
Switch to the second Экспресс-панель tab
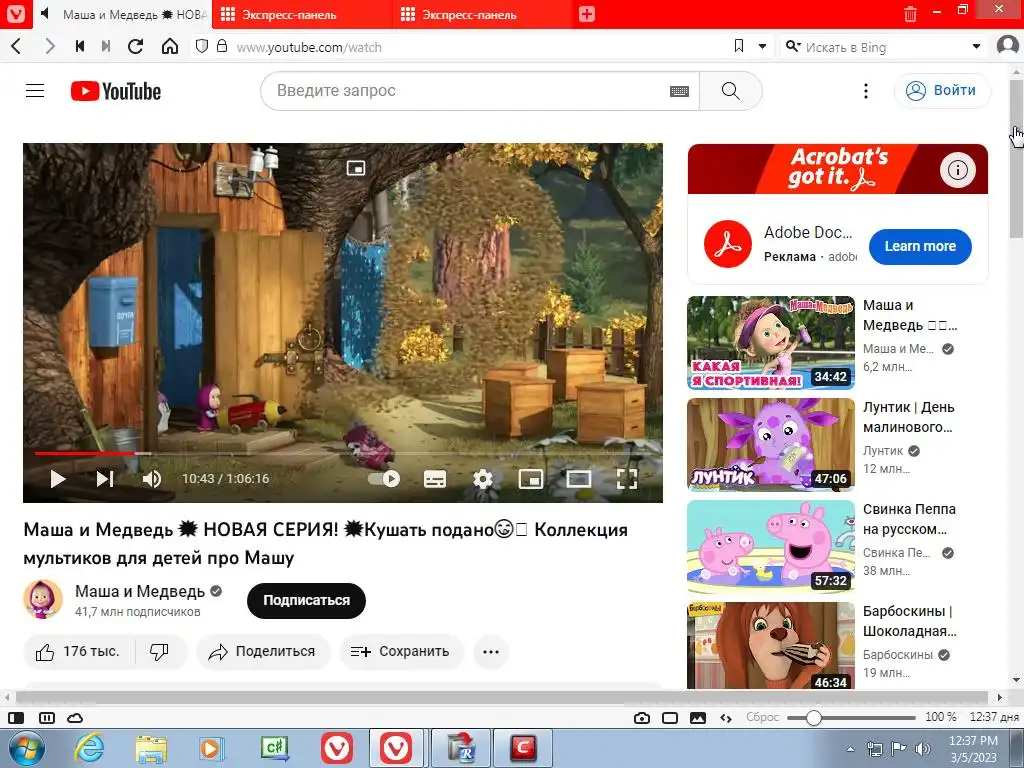482,14
